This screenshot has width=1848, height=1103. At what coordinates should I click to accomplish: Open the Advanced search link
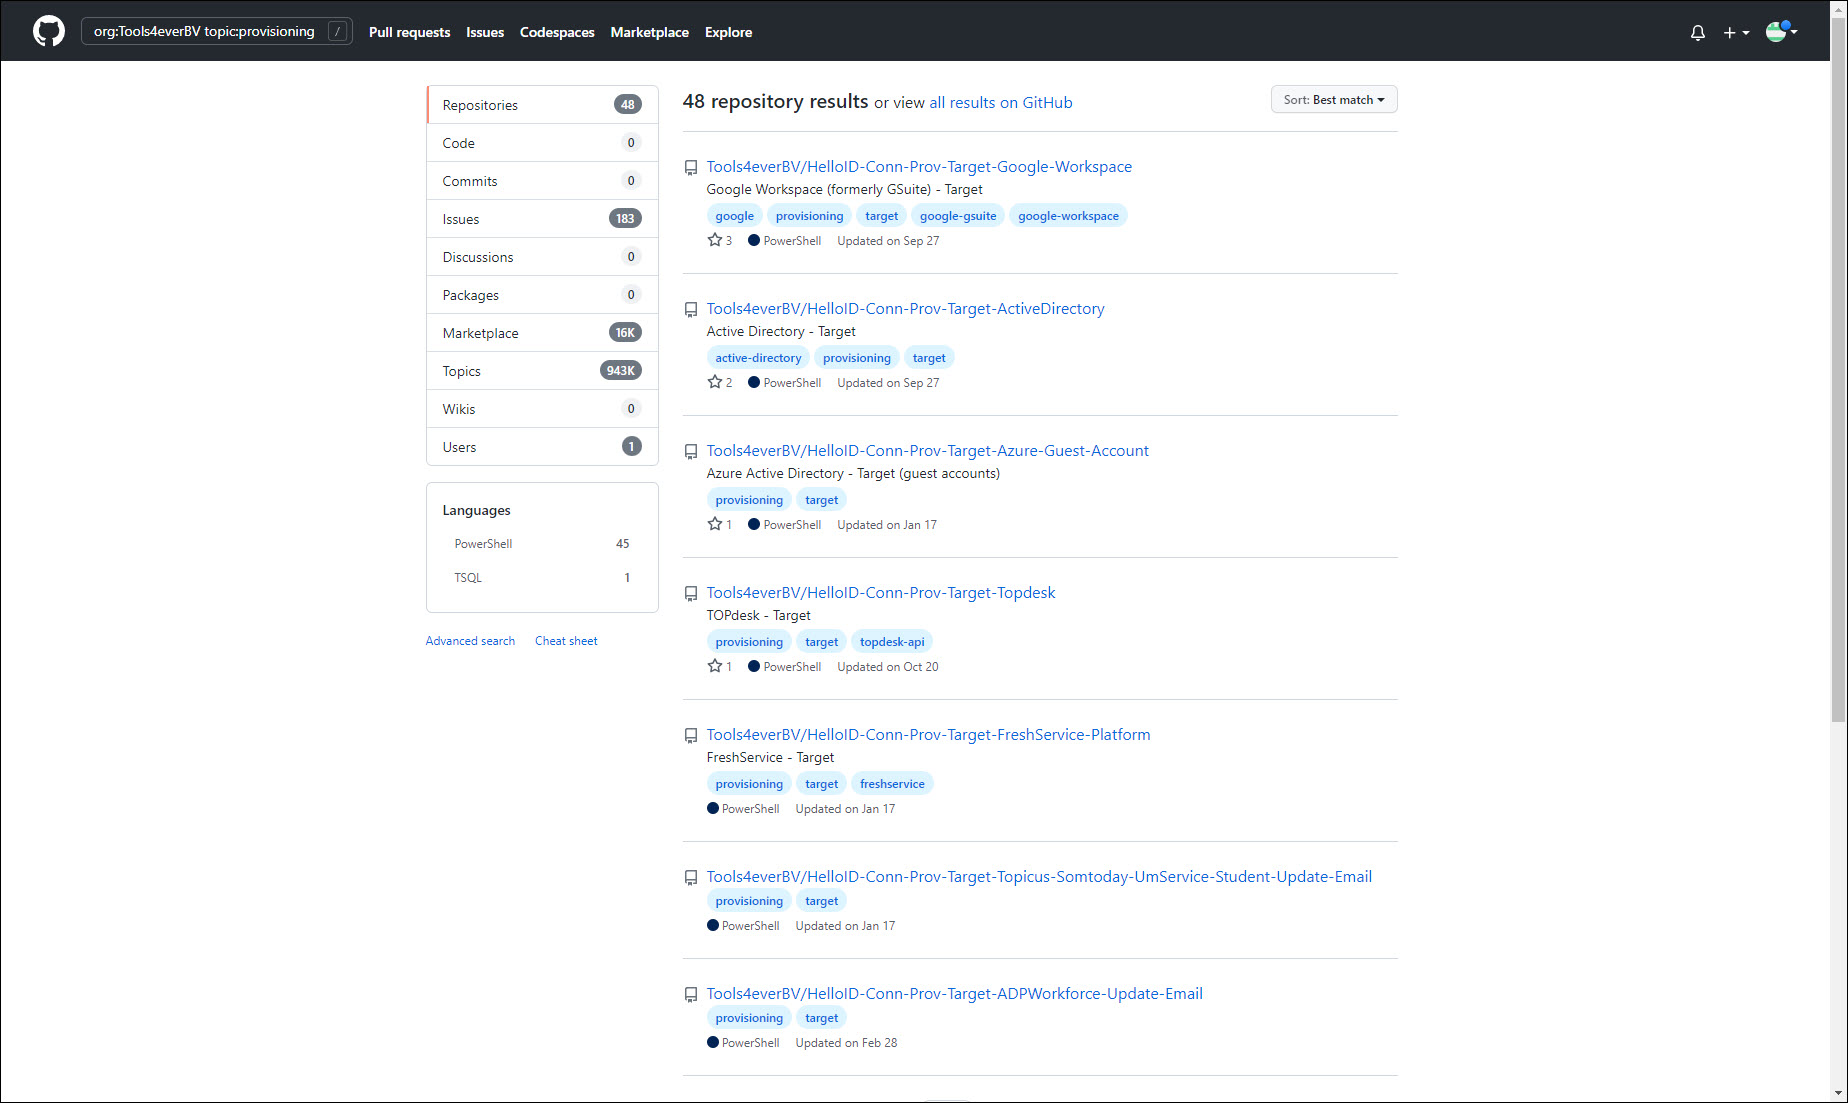[470, 641]
